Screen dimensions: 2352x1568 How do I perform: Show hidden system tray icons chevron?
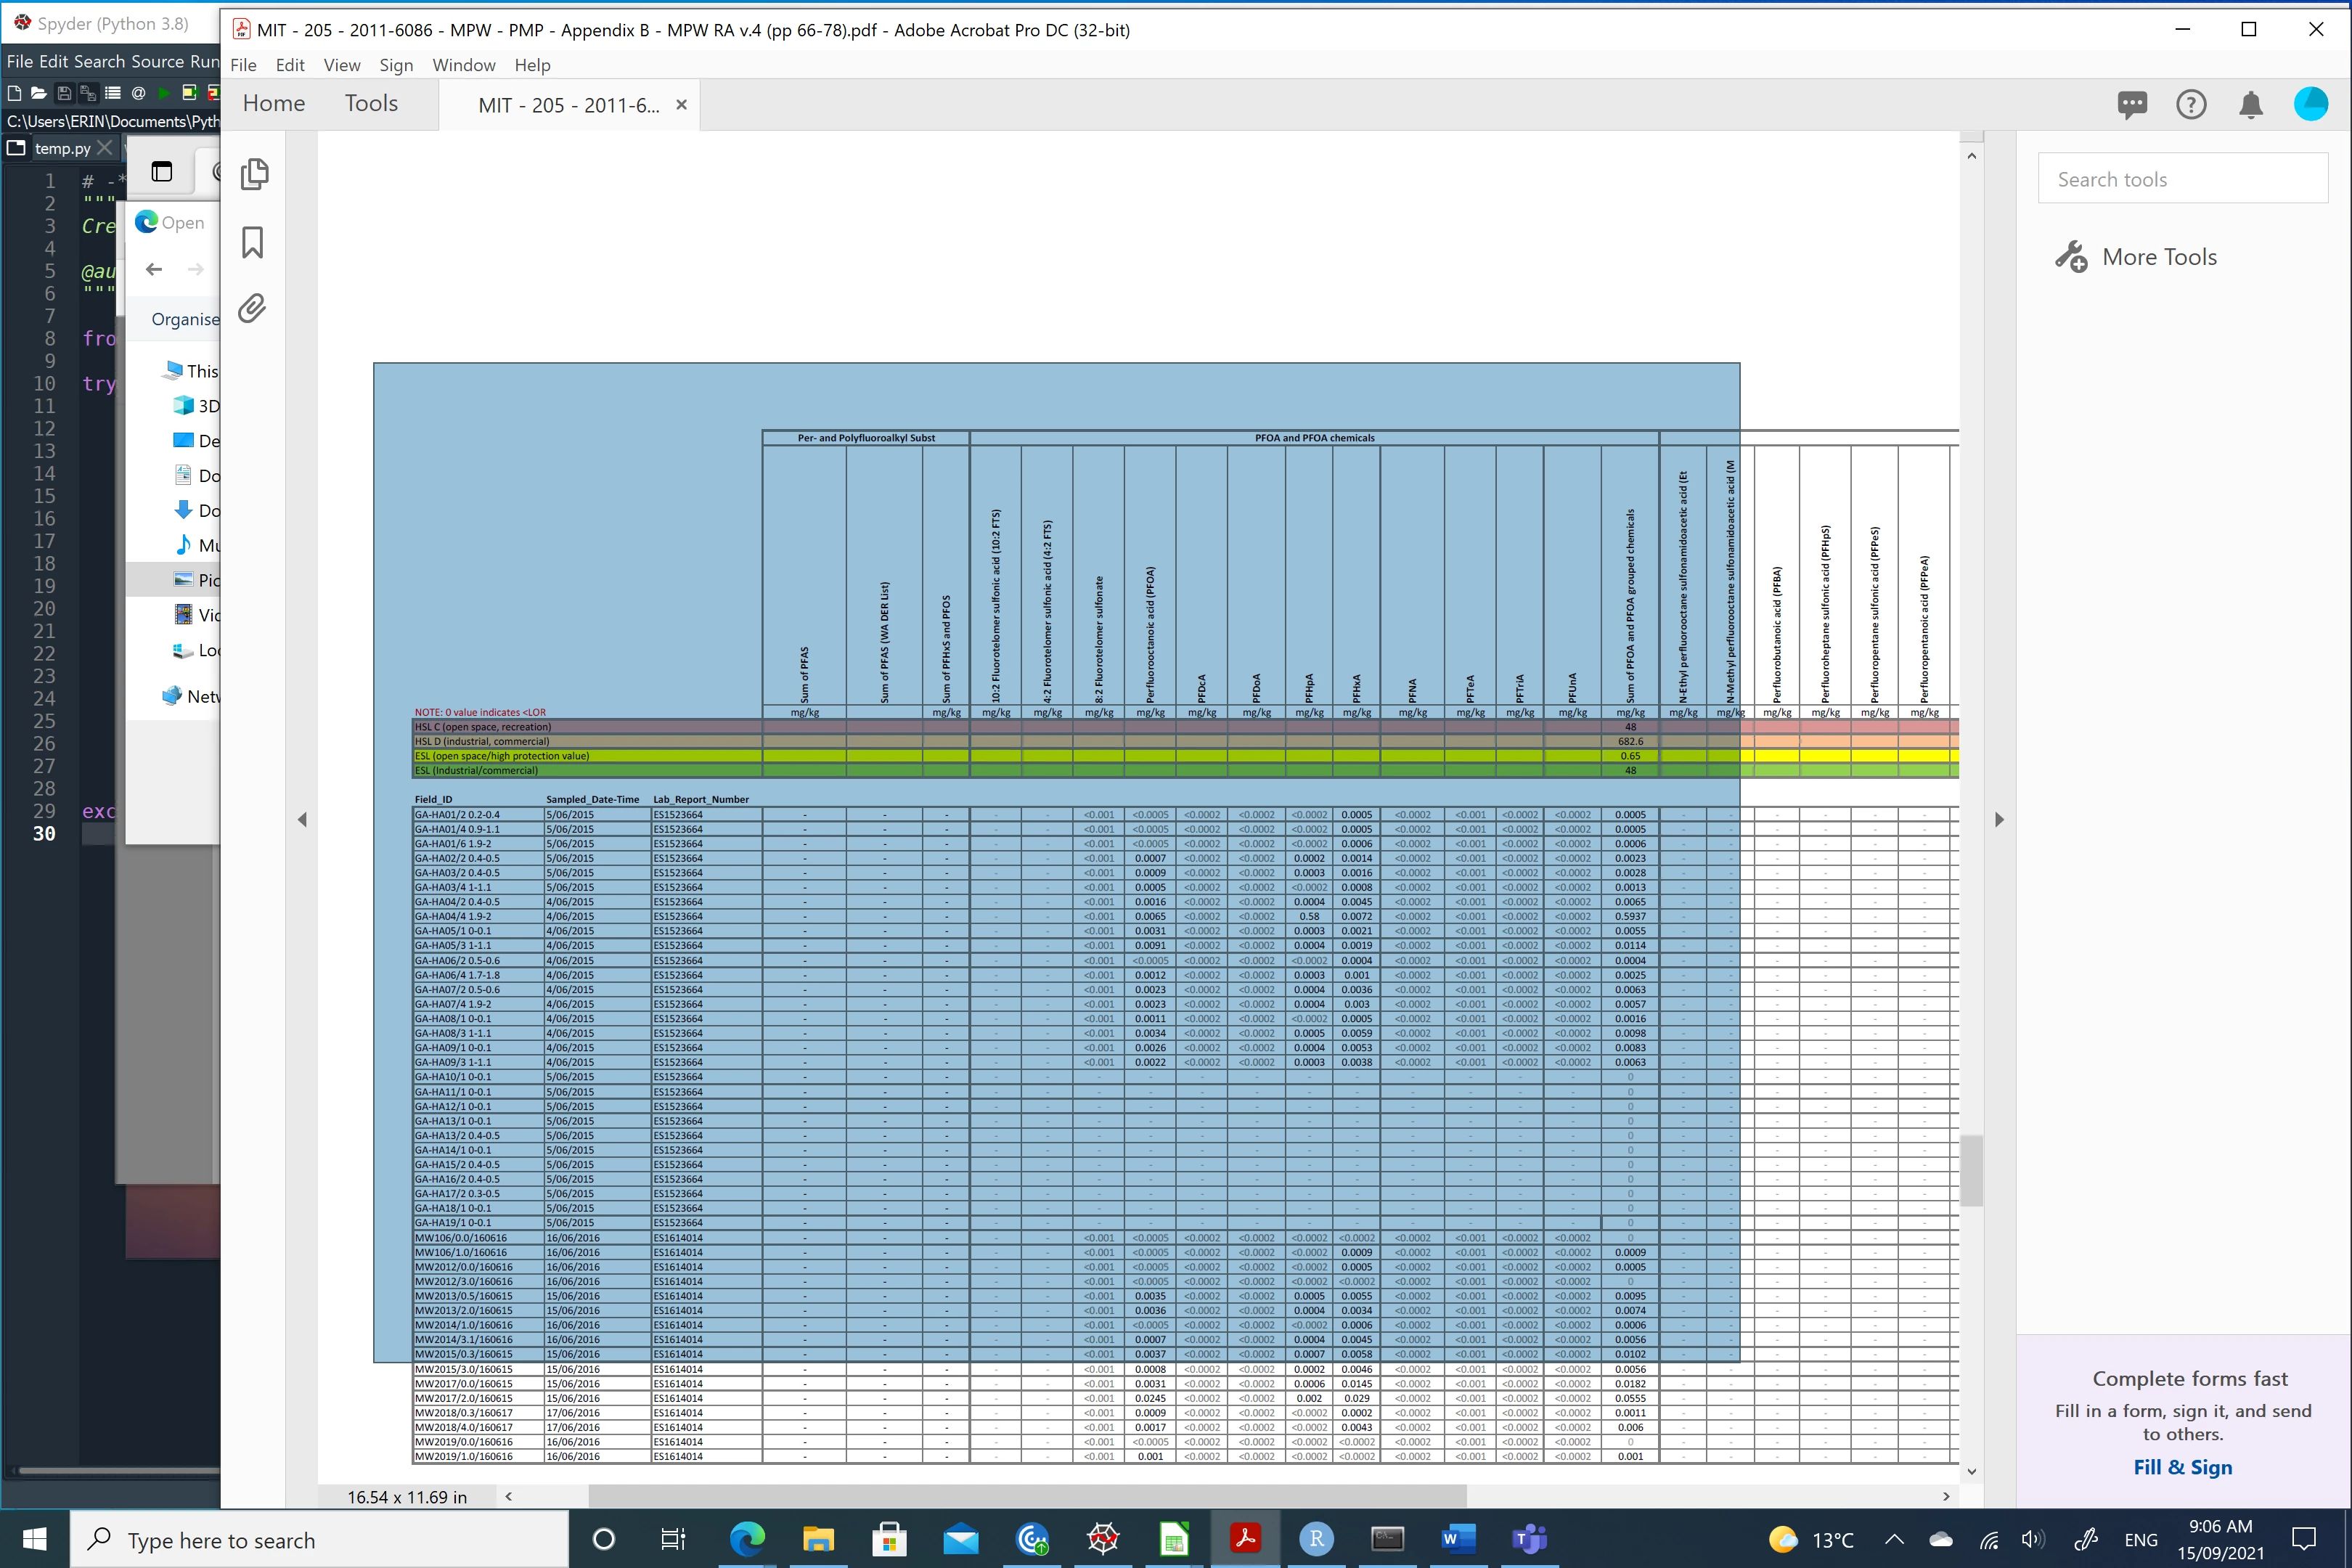click(1894, 1540)
